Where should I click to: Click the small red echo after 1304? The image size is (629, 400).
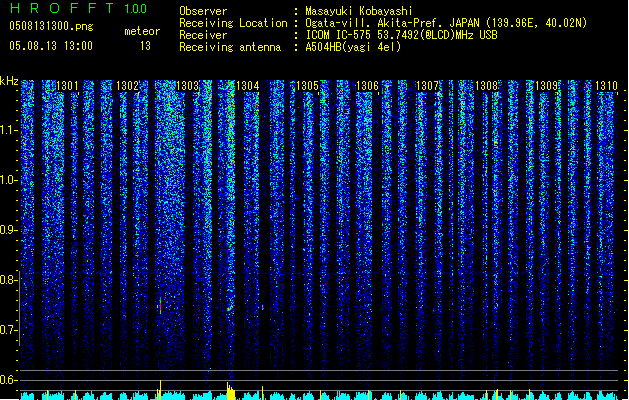point(263,307)
